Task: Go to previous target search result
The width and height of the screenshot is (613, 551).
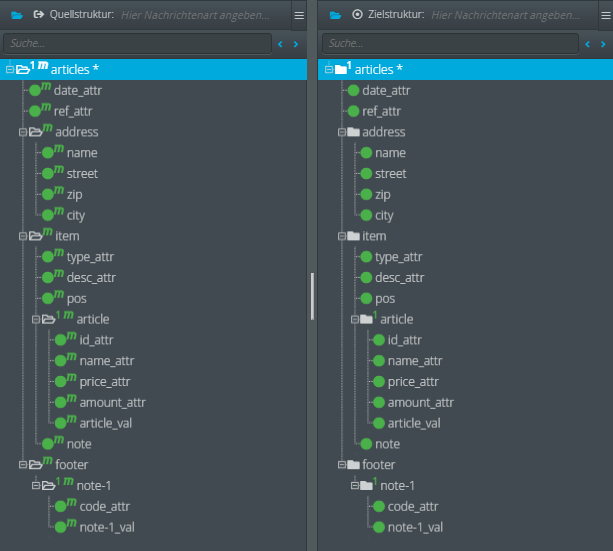Action: pos(587,44)
